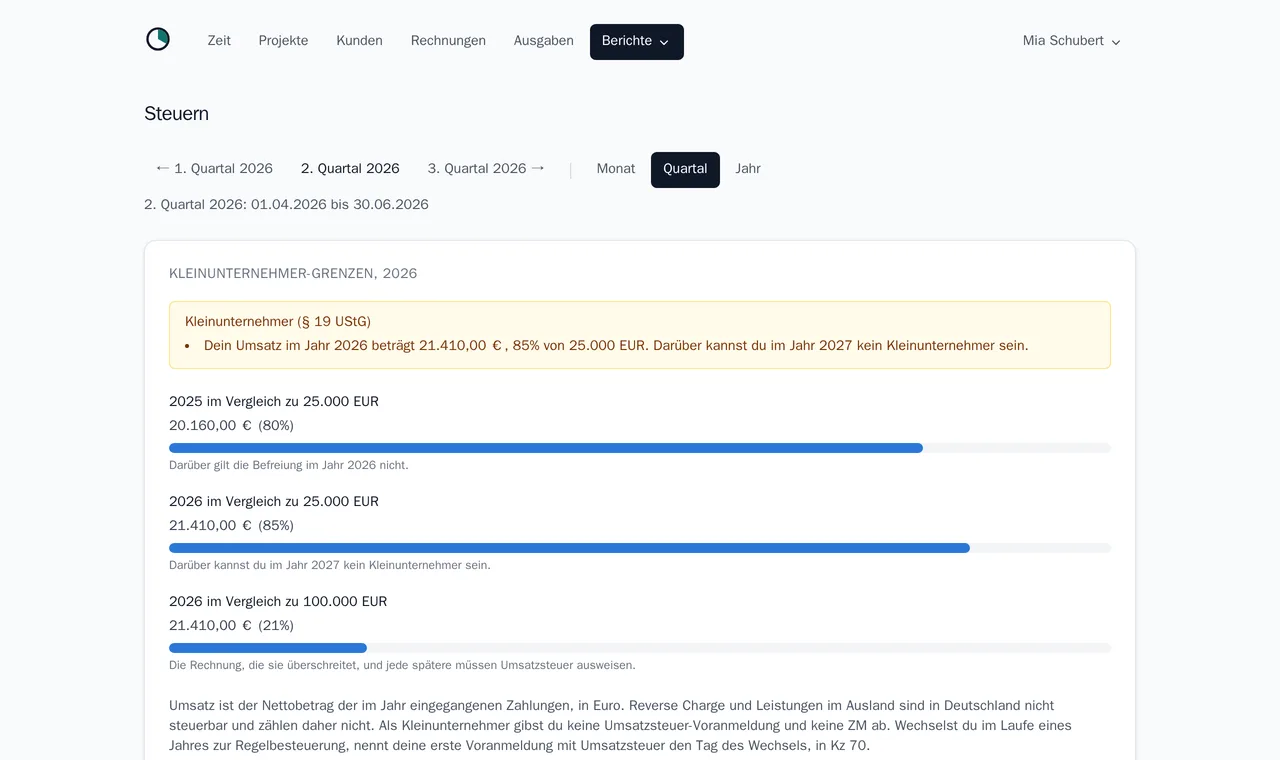This screenshot has width=1280, height=760.
Task: Select the current 2. Quartal 2026 link
Action: (x=350, y=169)
